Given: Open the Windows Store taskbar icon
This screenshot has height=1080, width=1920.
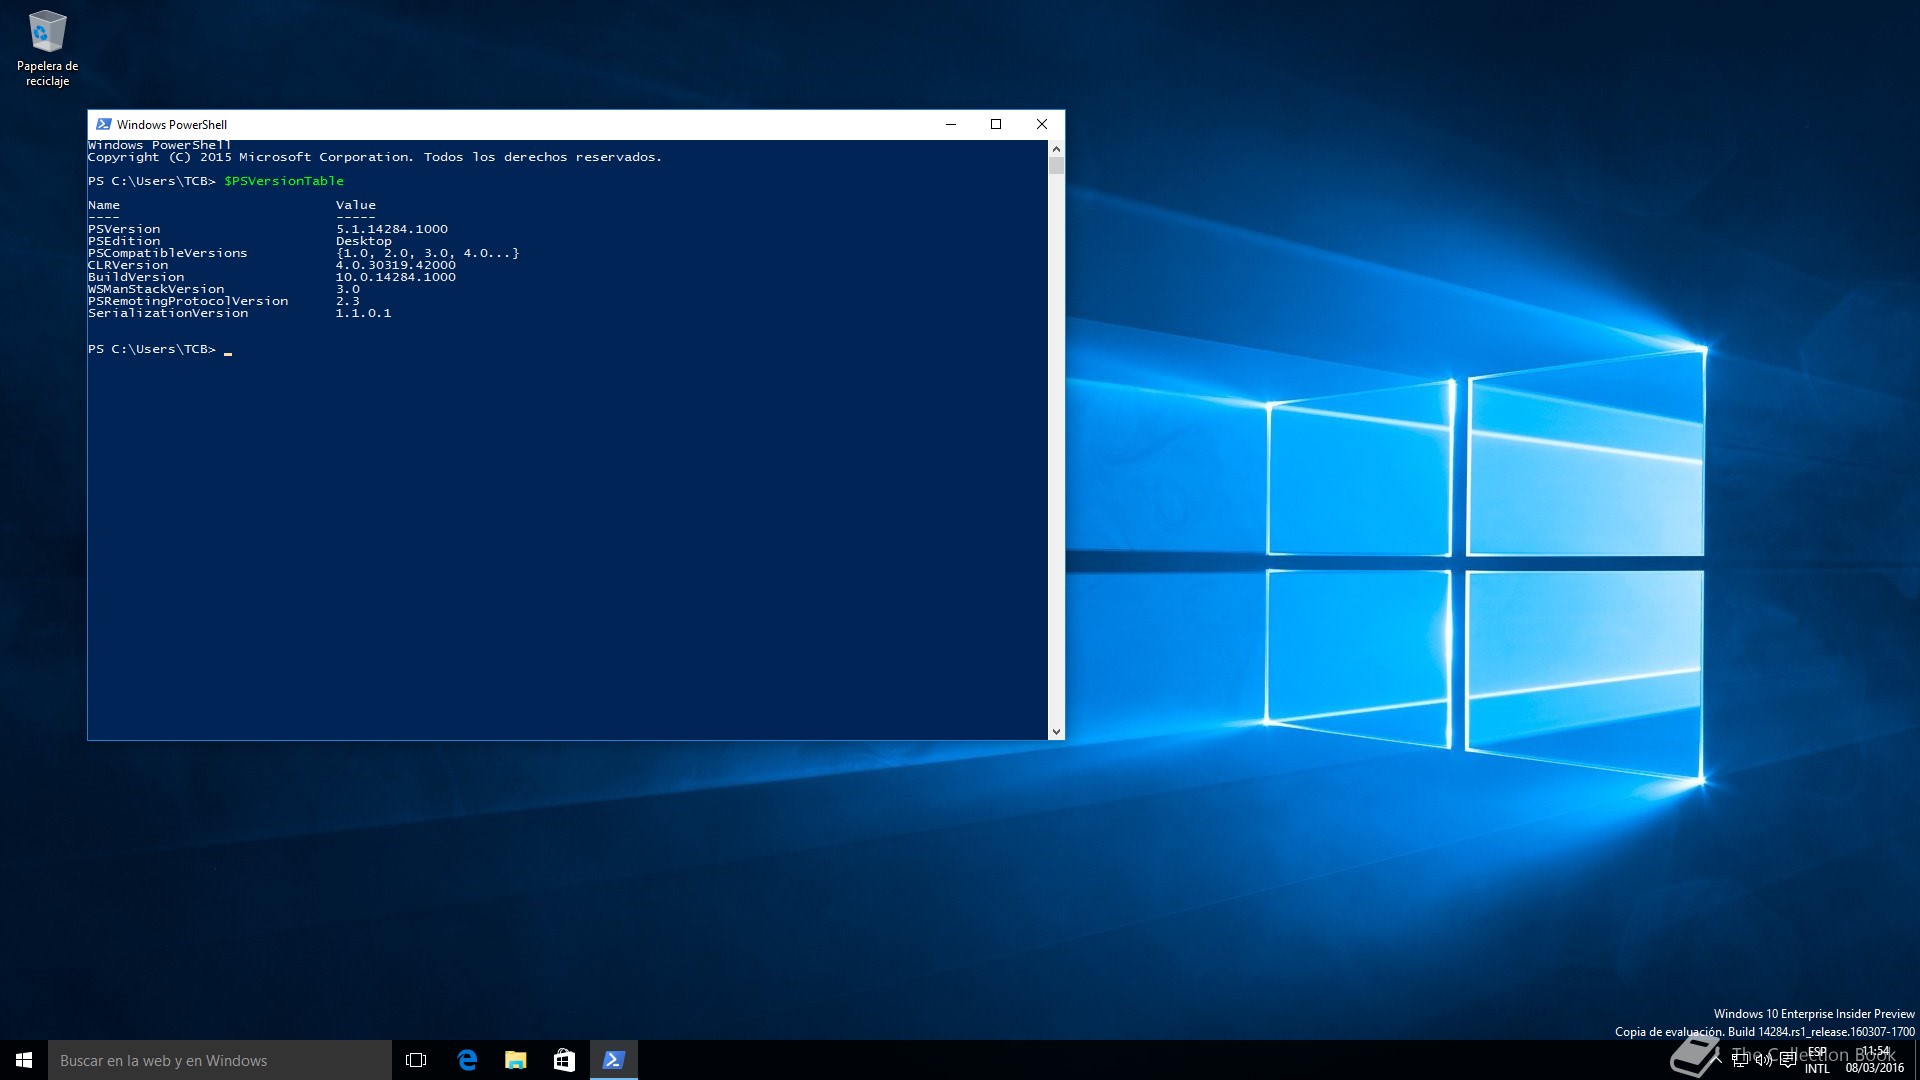Looking at the screenshot, I should (x=564, y=1060).
